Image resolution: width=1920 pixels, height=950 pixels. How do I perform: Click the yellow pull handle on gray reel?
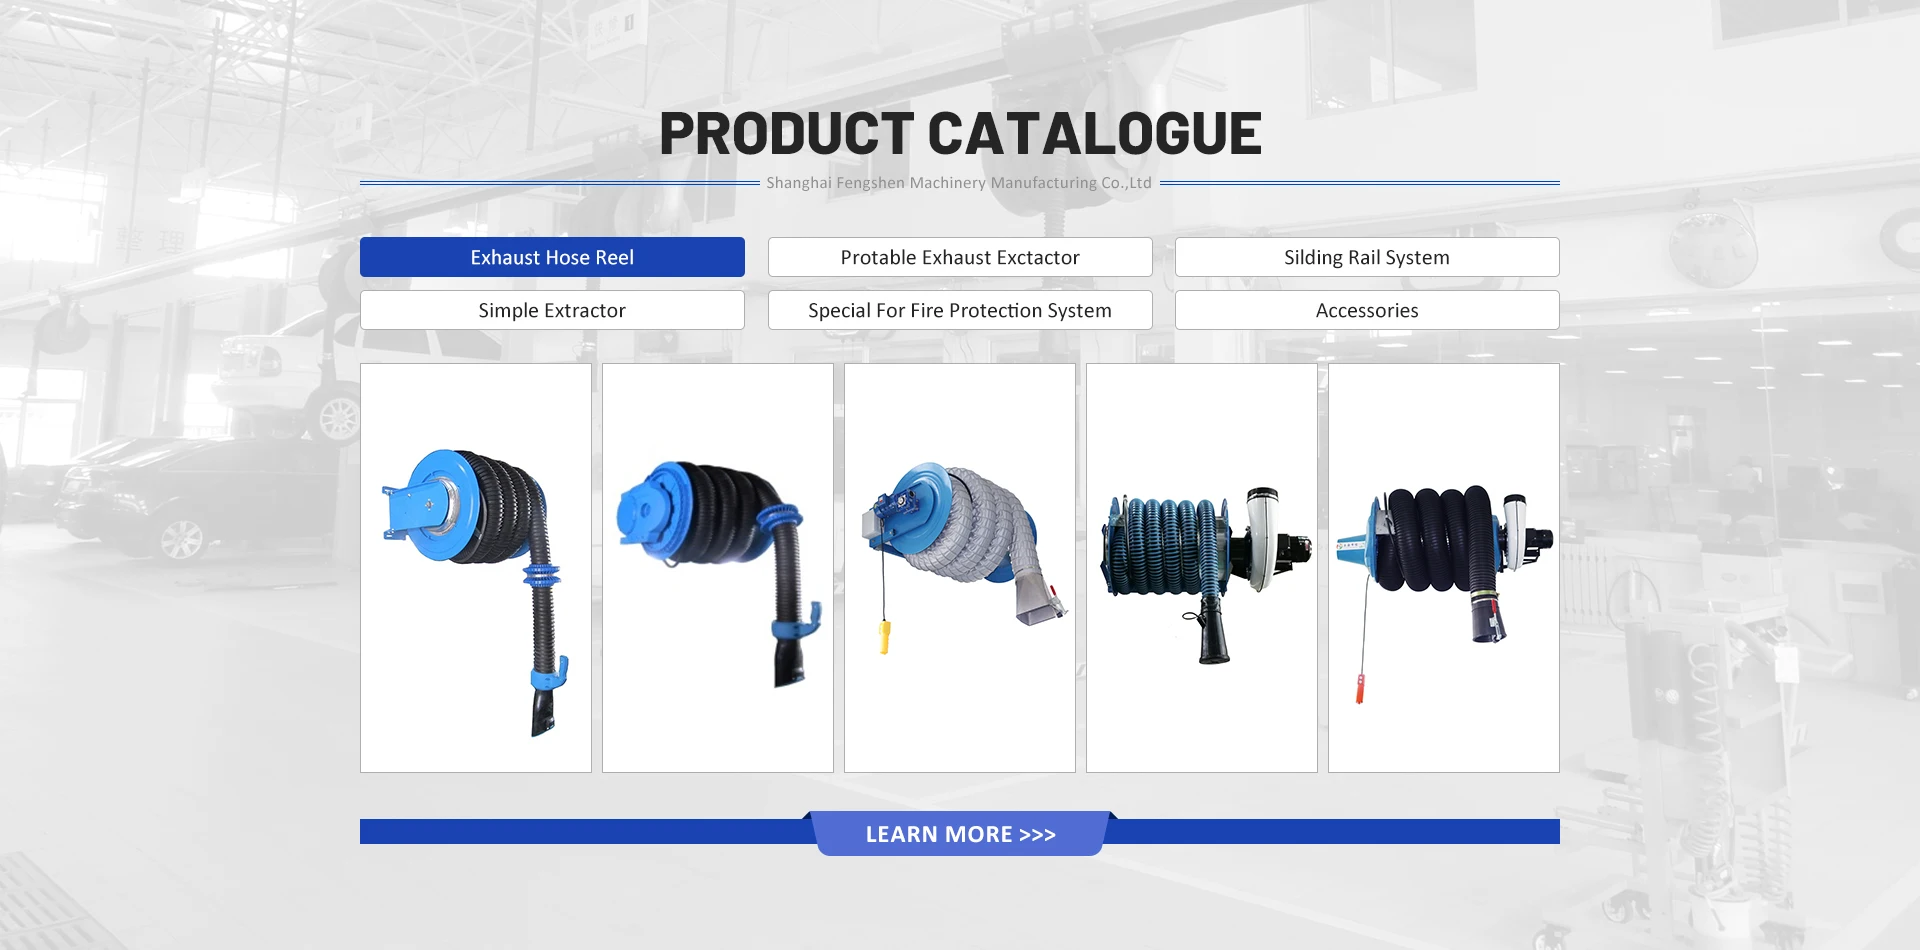[885, 637]
